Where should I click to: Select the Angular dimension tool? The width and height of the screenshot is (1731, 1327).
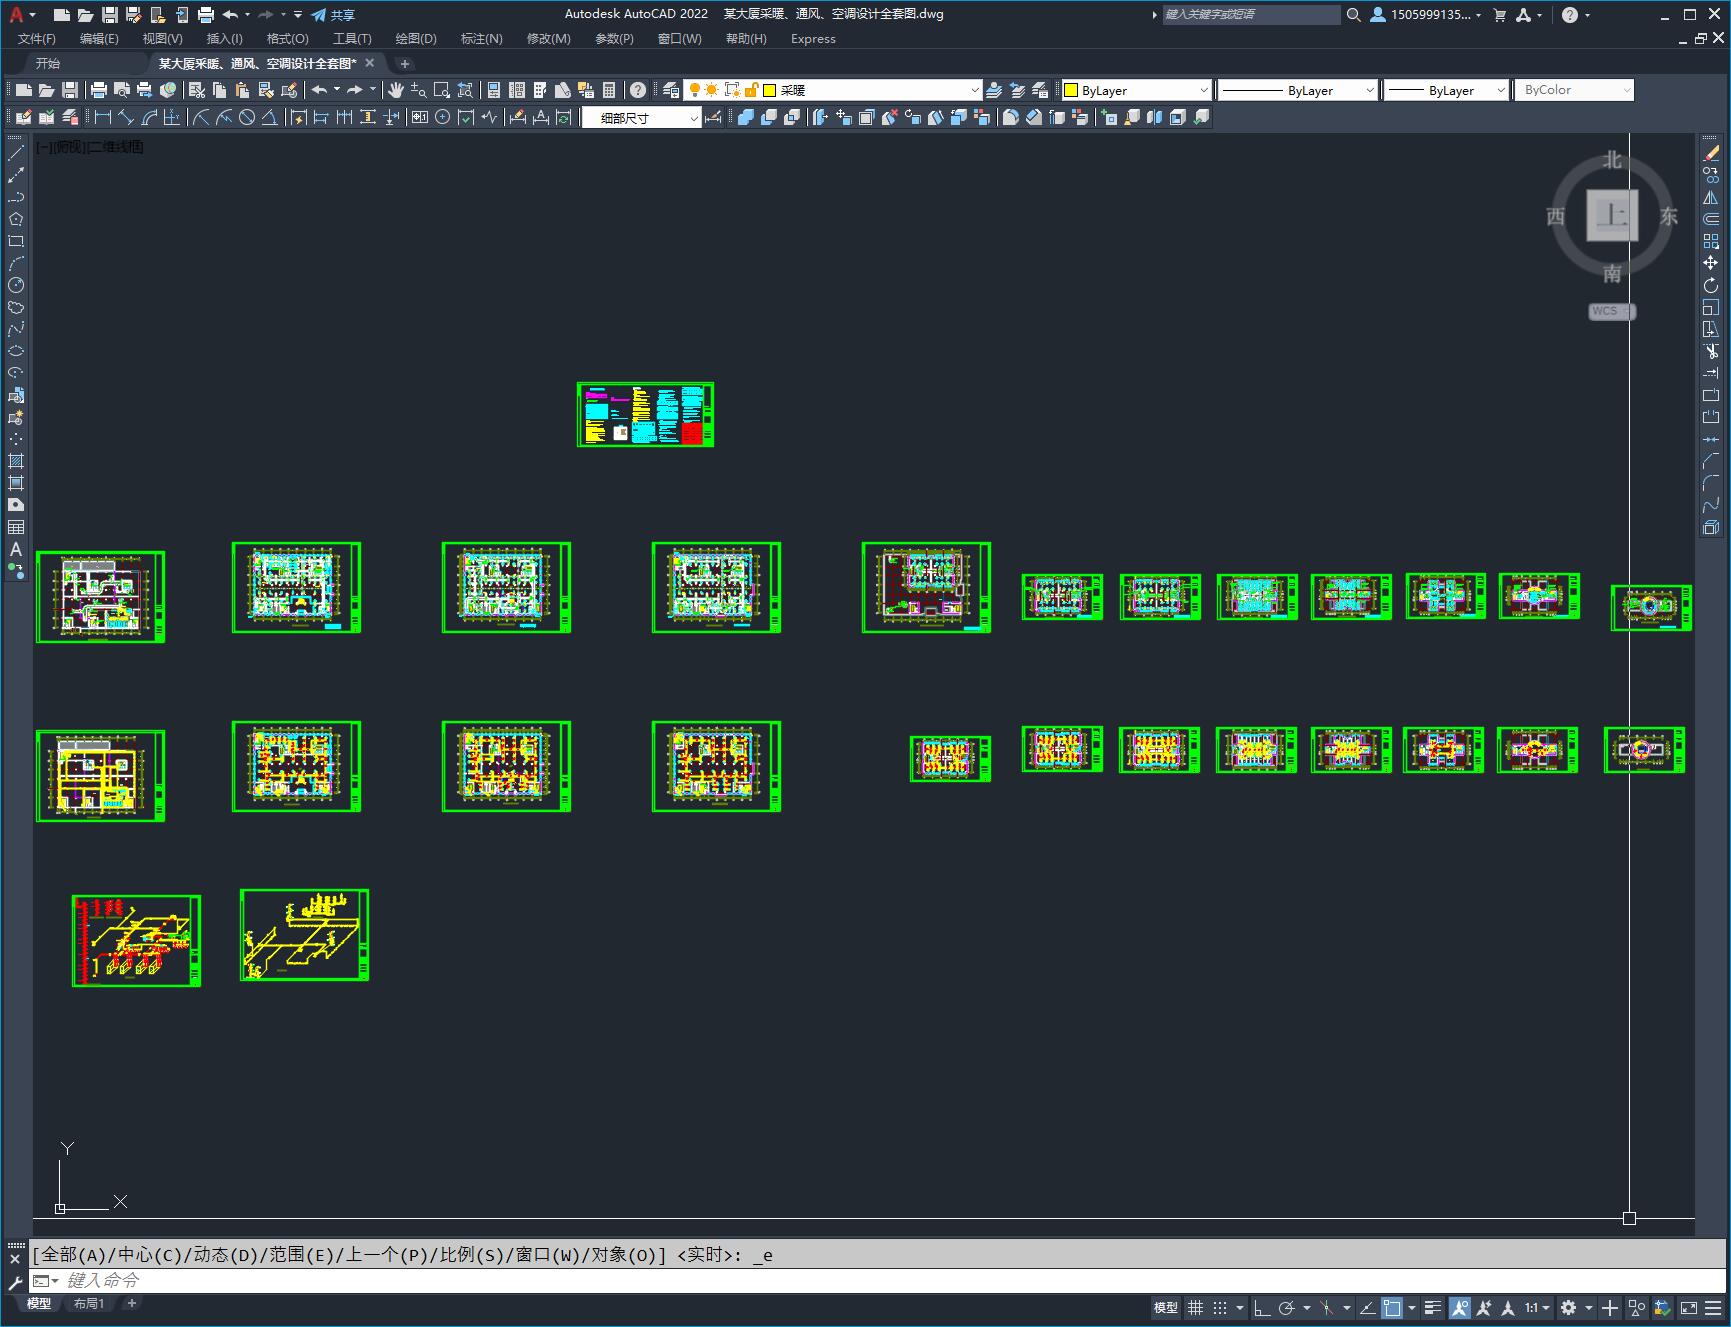point(270,118)
